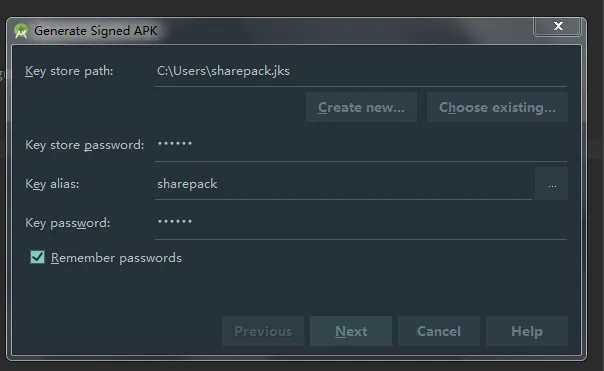Click the Android Studio icon in title bar

coord(21,31)
